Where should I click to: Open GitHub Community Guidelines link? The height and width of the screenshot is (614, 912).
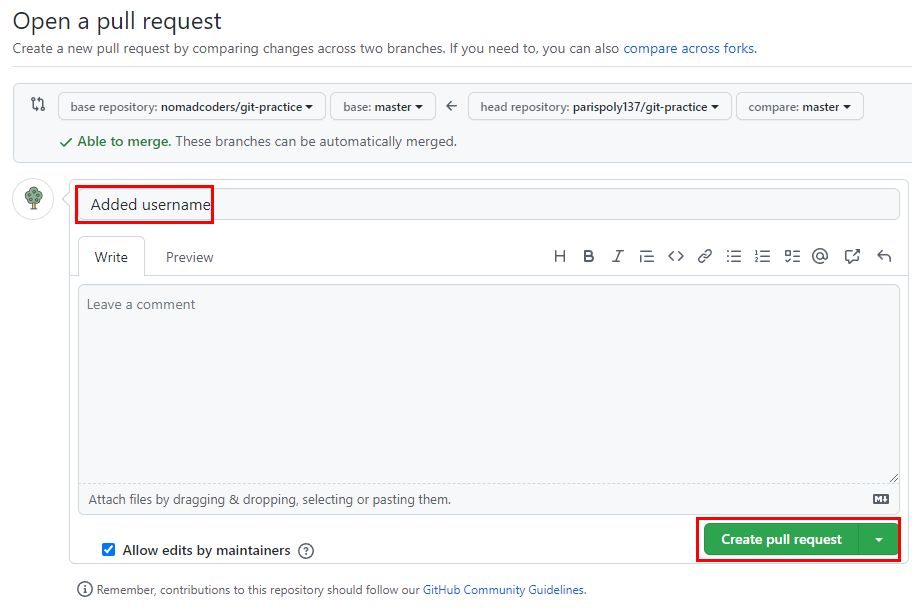click(504, 590)
